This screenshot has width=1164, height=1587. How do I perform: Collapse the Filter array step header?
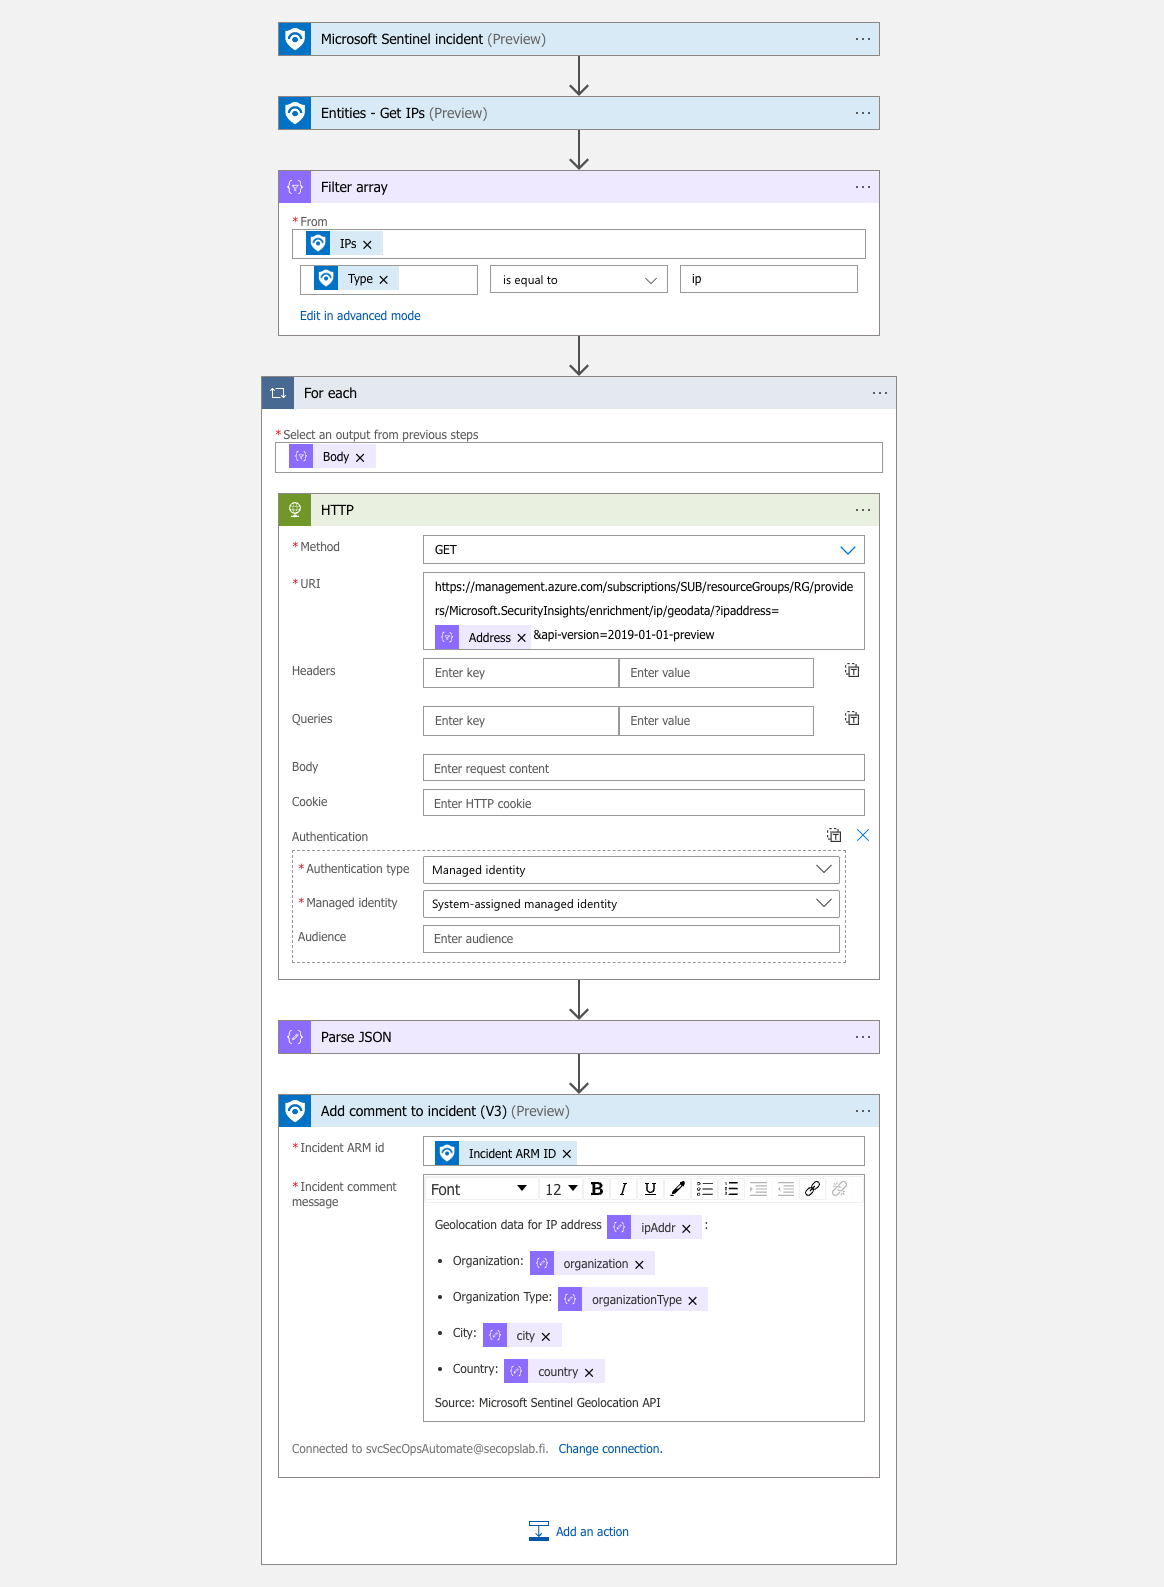(579, 187)
